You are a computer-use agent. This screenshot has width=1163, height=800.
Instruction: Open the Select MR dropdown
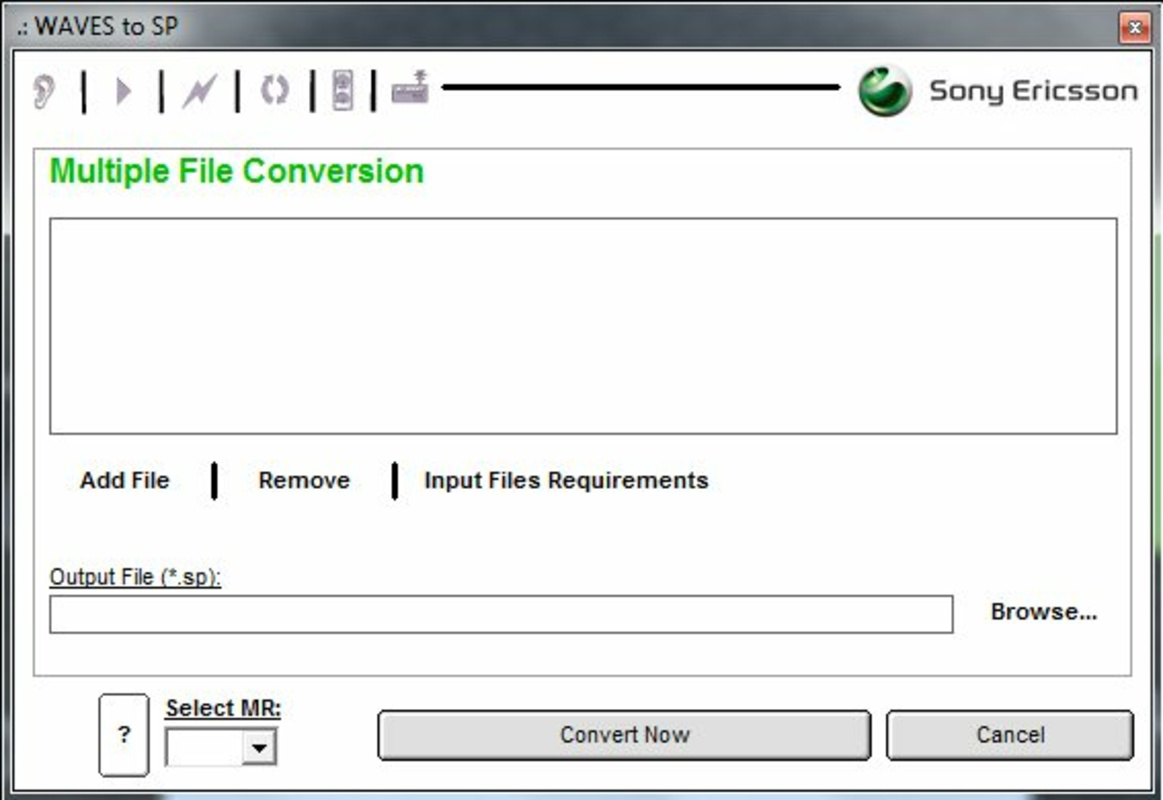[260, 747]
